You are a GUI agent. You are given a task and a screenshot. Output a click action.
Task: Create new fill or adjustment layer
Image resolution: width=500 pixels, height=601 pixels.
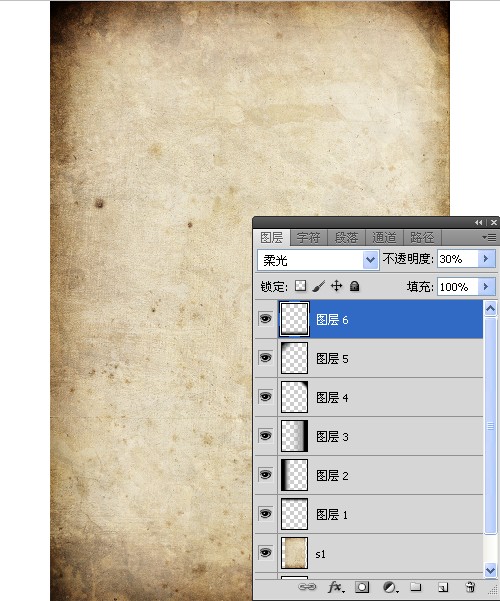390,587
